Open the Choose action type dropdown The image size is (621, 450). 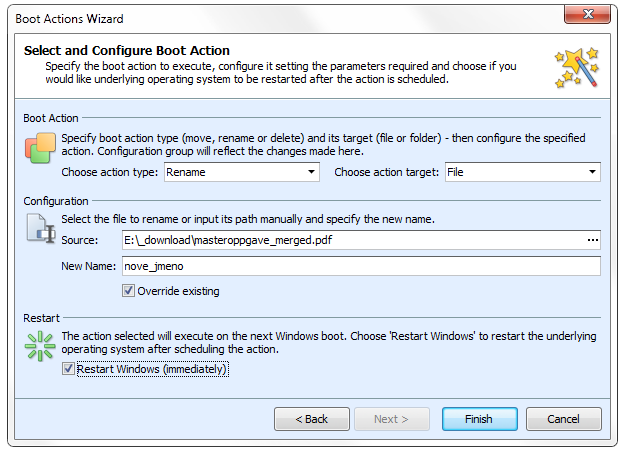(242, 172)
